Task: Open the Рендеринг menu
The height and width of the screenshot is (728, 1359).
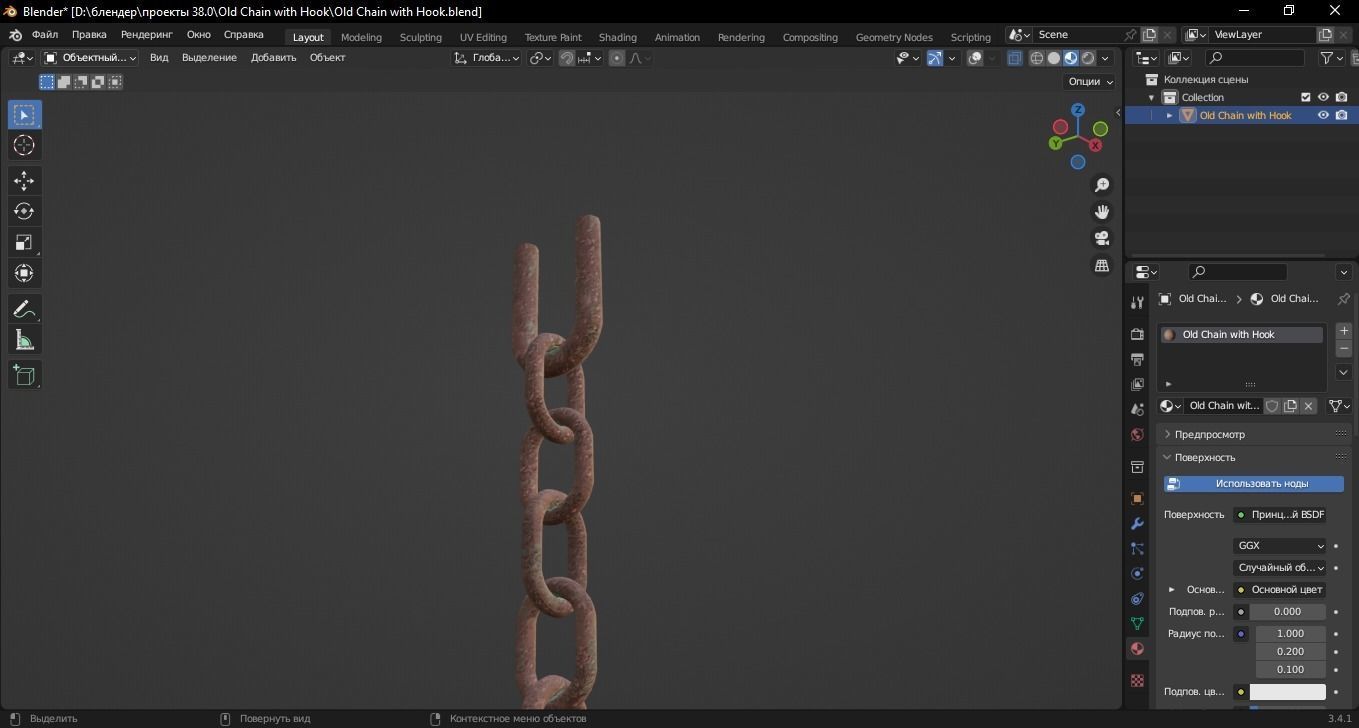Action: pos(147,35)
